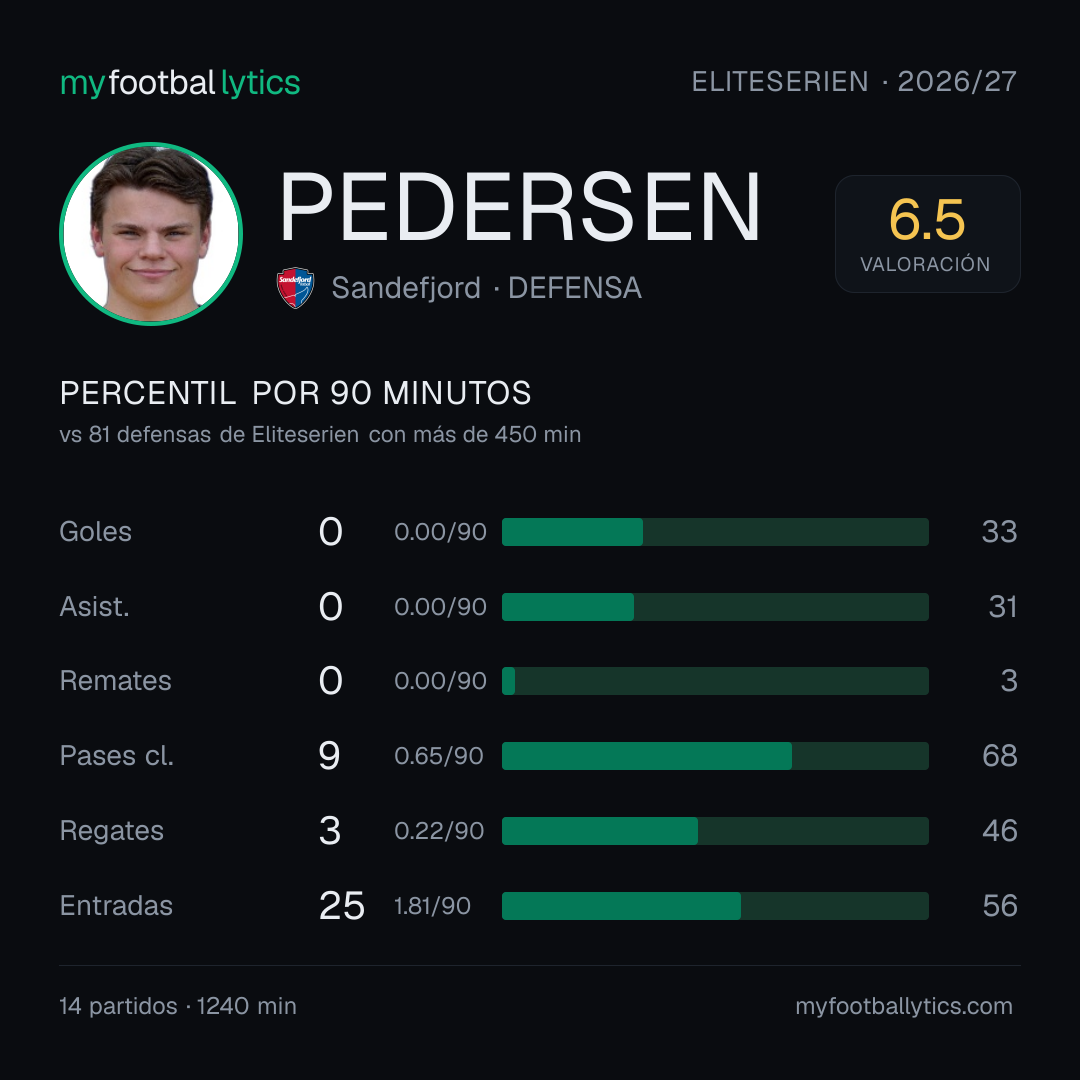This screenshot has width=1080, height=1080.
Task: Click the Sandefjord Defensa team text
Action: 486,288
